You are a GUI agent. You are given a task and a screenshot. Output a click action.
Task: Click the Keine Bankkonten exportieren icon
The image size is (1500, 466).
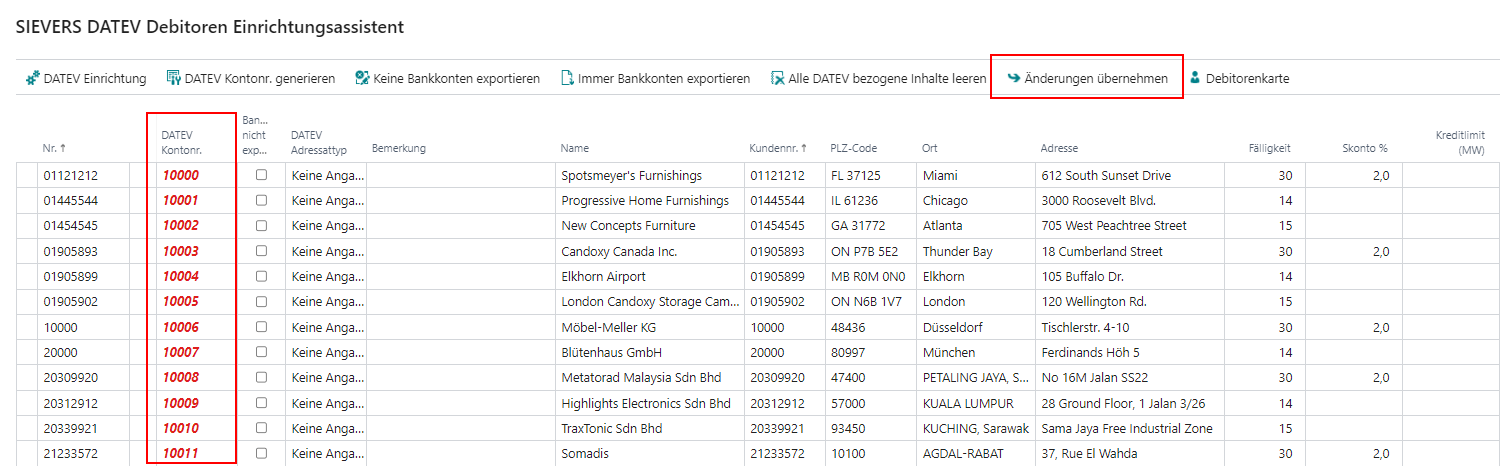click(362, 78)
